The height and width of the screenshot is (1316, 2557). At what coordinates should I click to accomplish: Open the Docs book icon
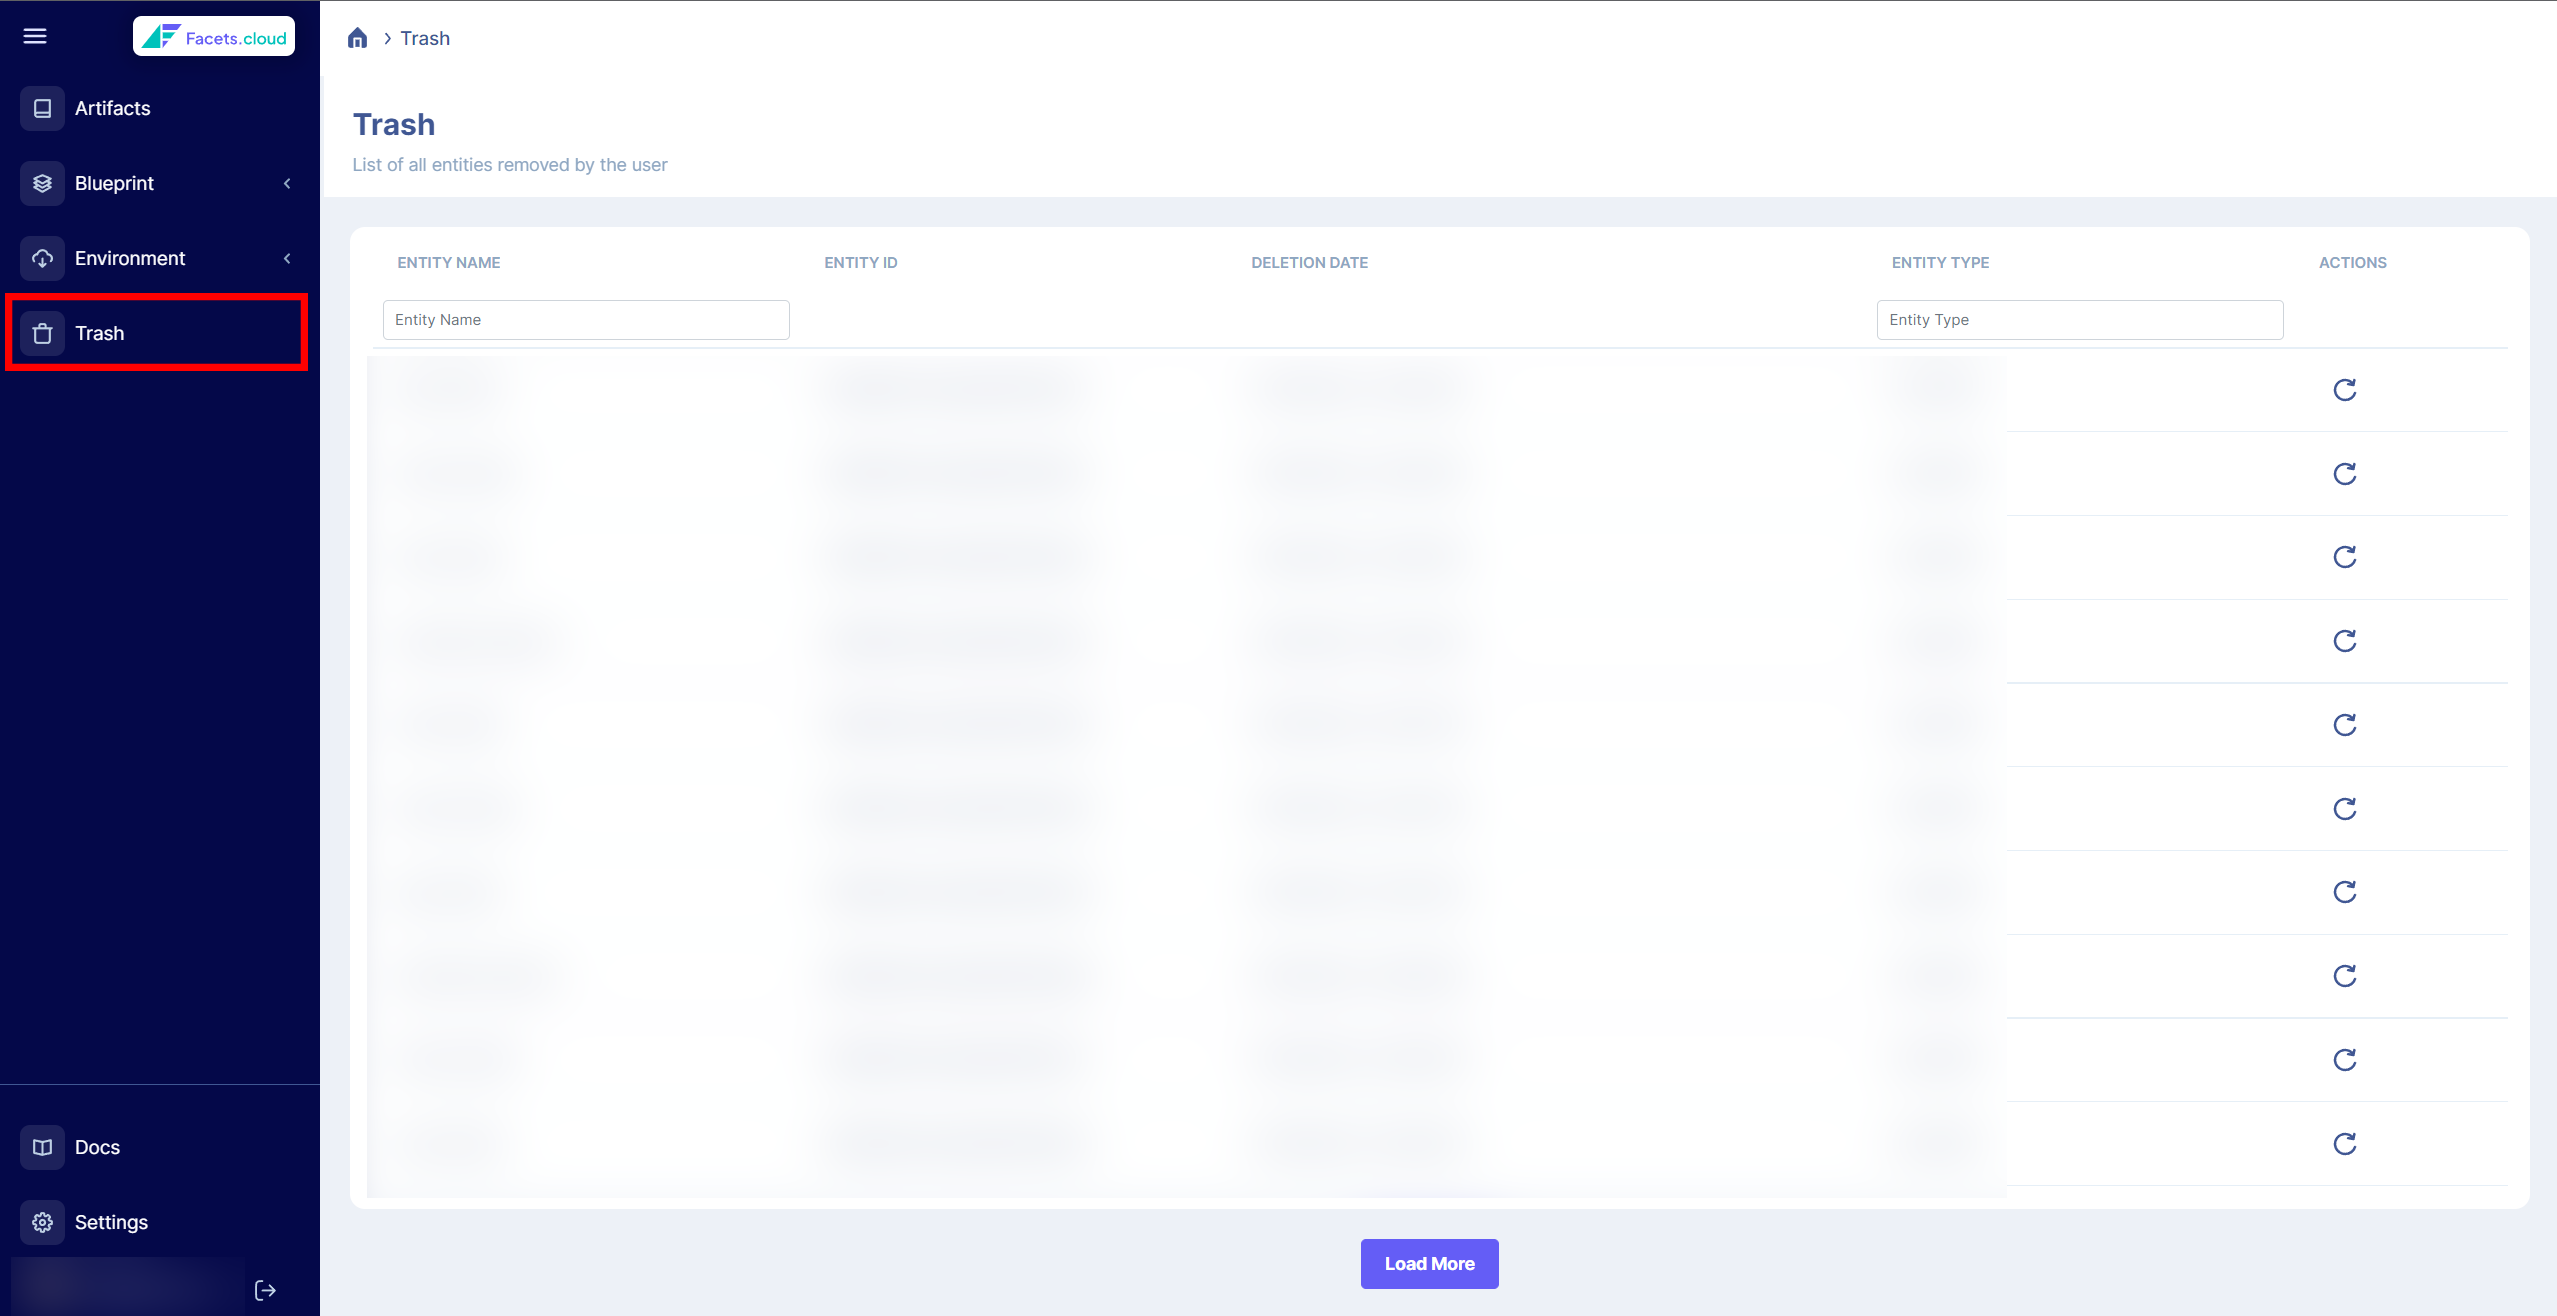tap(42, 1147)
